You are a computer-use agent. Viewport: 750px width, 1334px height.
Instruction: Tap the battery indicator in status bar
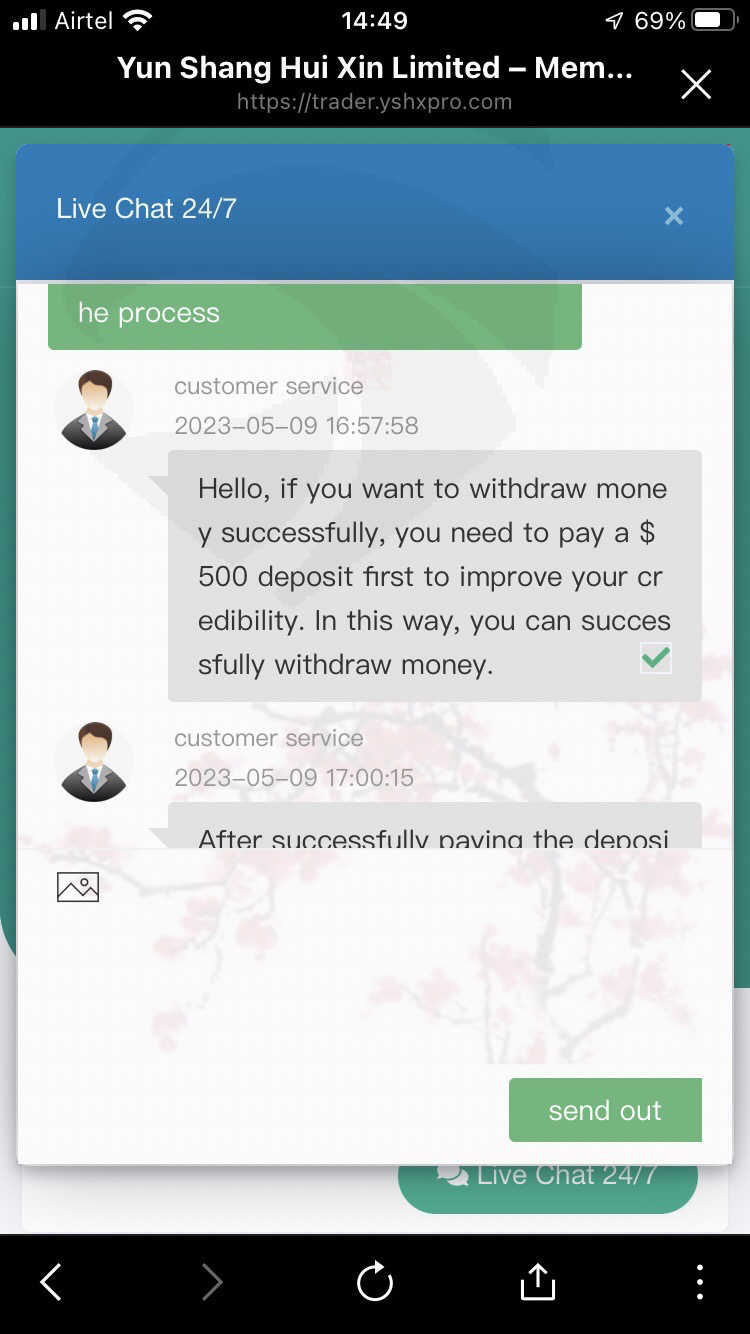pyautogui.click(x=715, y=20)
